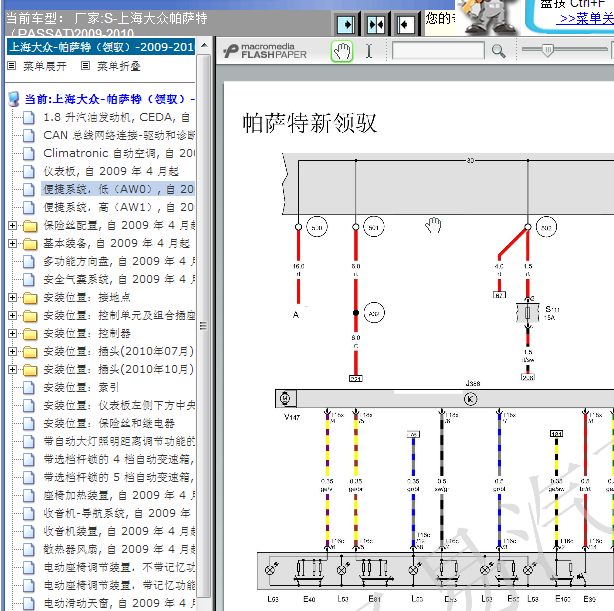Image resolution: width=614 pixels, height=611 pixels.
Task: Click the 菜单展开 expand-menu icon
Action: coord(12,66)
